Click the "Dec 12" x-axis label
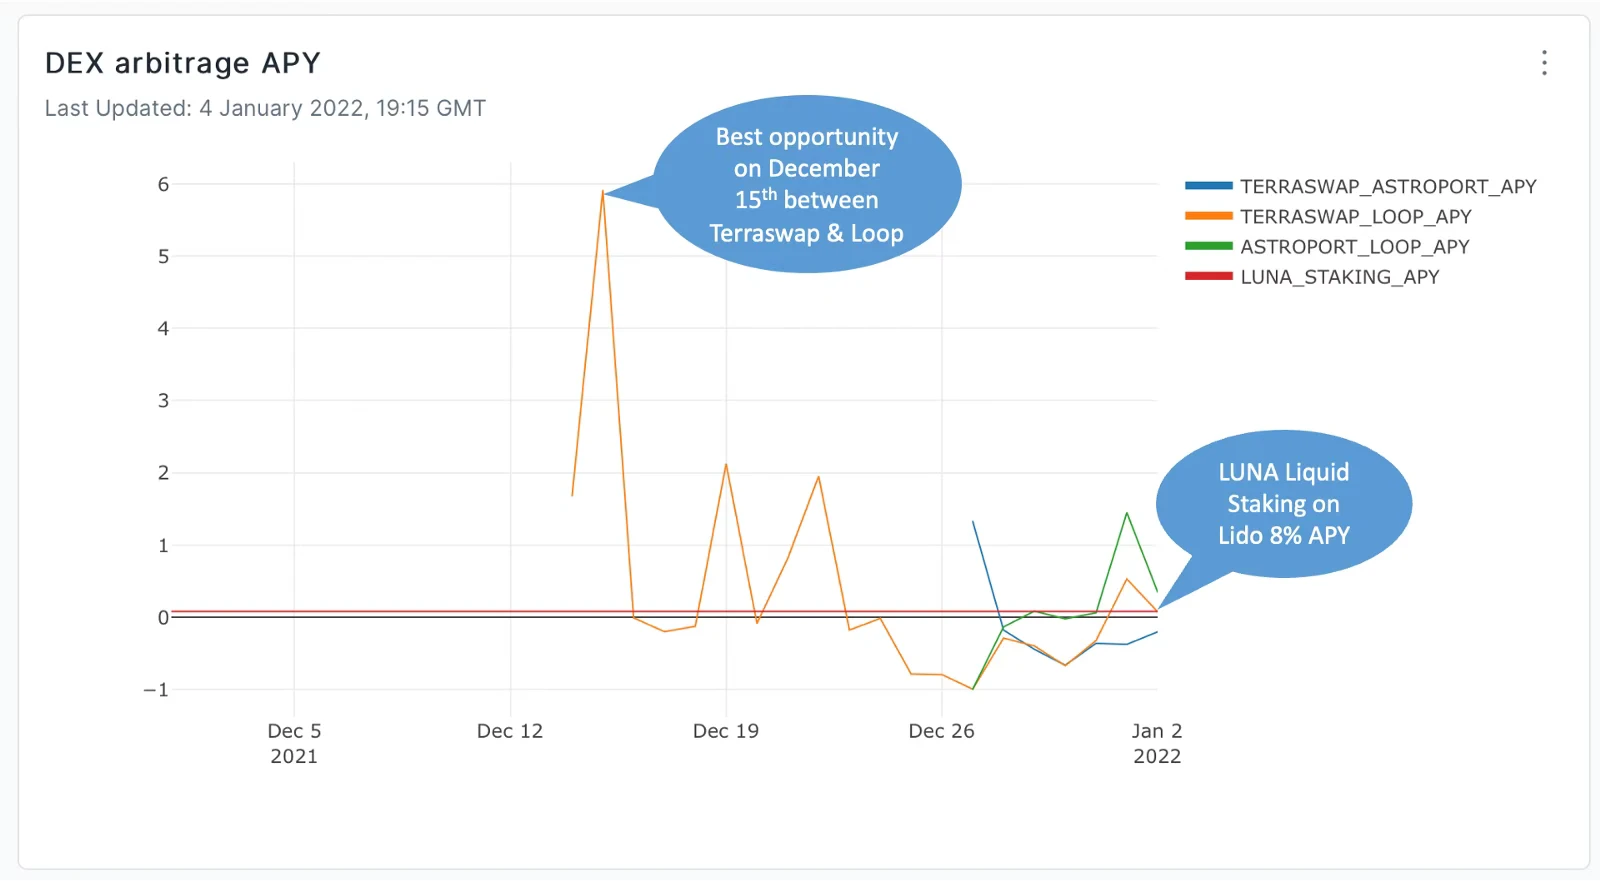This screenshot has height=881, width=1600. 510,731
